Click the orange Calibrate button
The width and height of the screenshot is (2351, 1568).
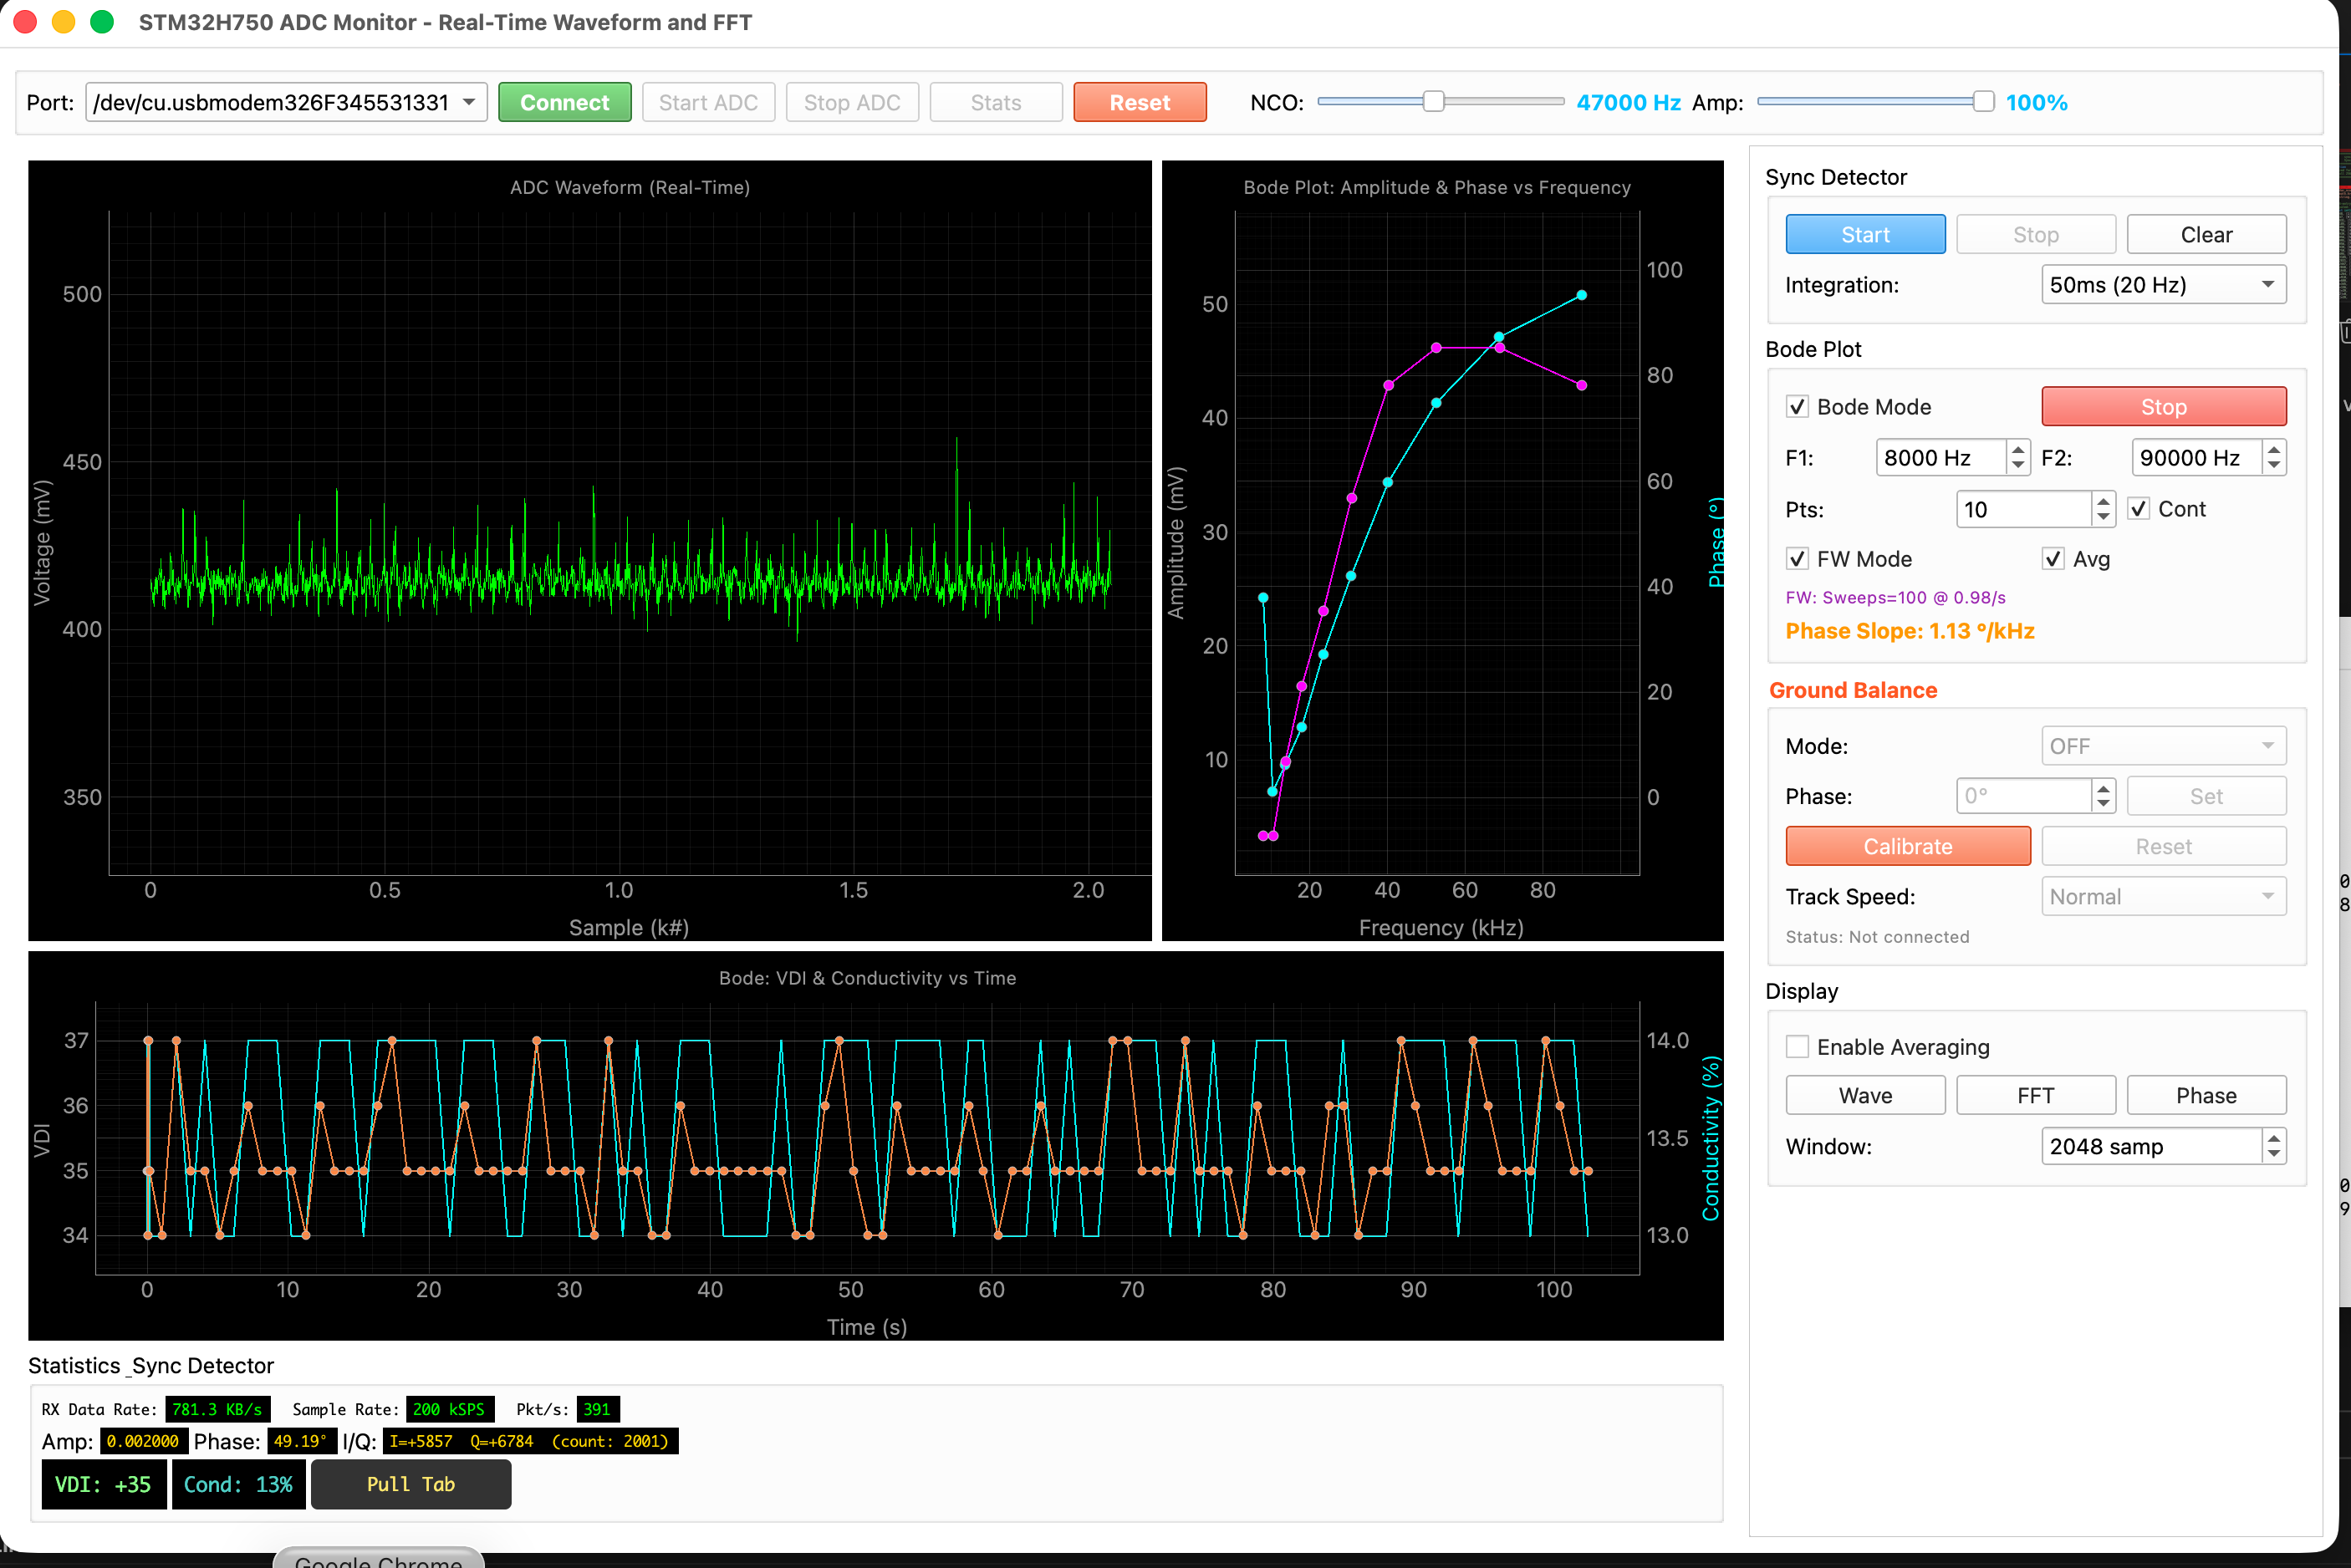(1907, 846)
